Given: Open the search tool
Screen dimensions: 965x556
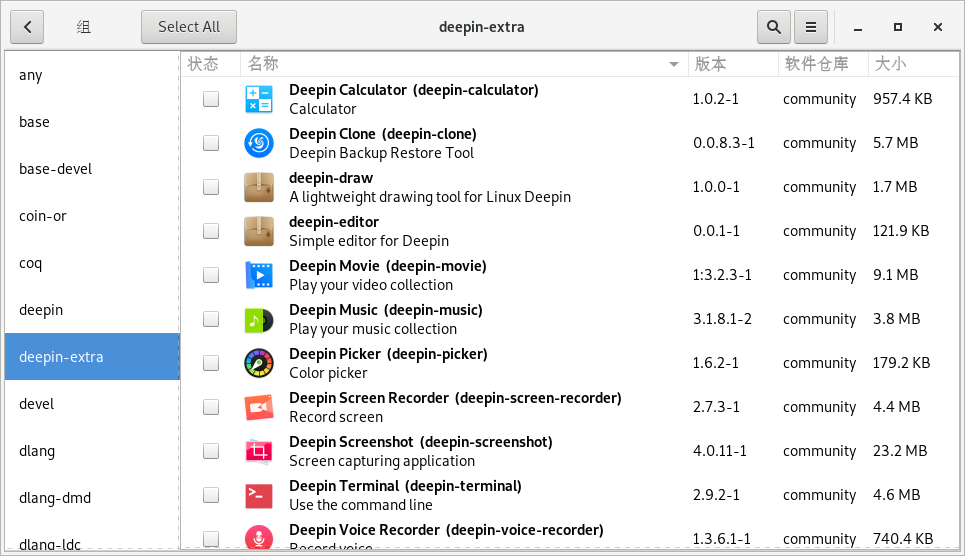Looking at the screenshot, I should click(x=774, y=27).
